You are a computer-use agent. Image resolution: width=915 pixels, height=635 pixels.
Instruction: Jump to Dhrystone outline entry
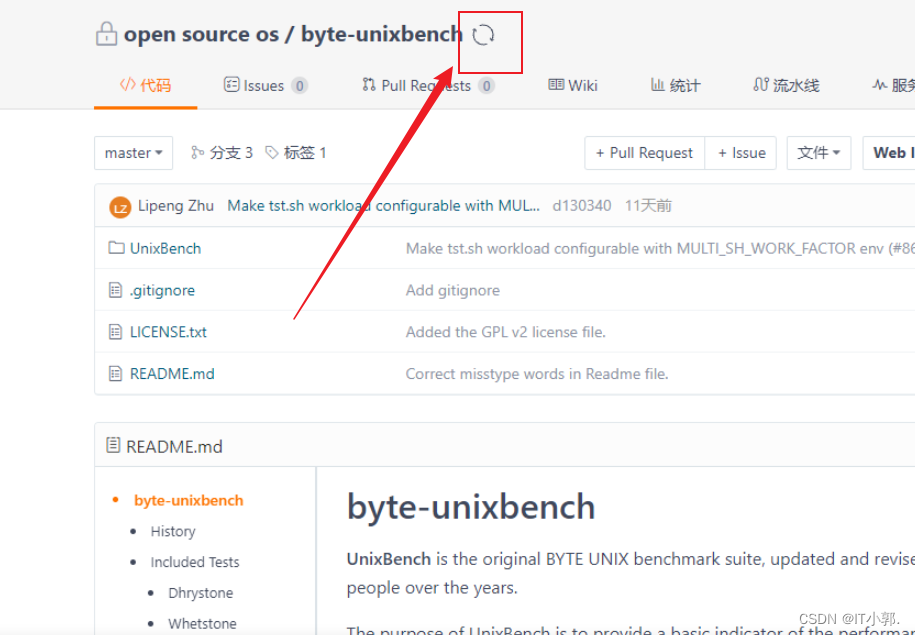point(201,593)
